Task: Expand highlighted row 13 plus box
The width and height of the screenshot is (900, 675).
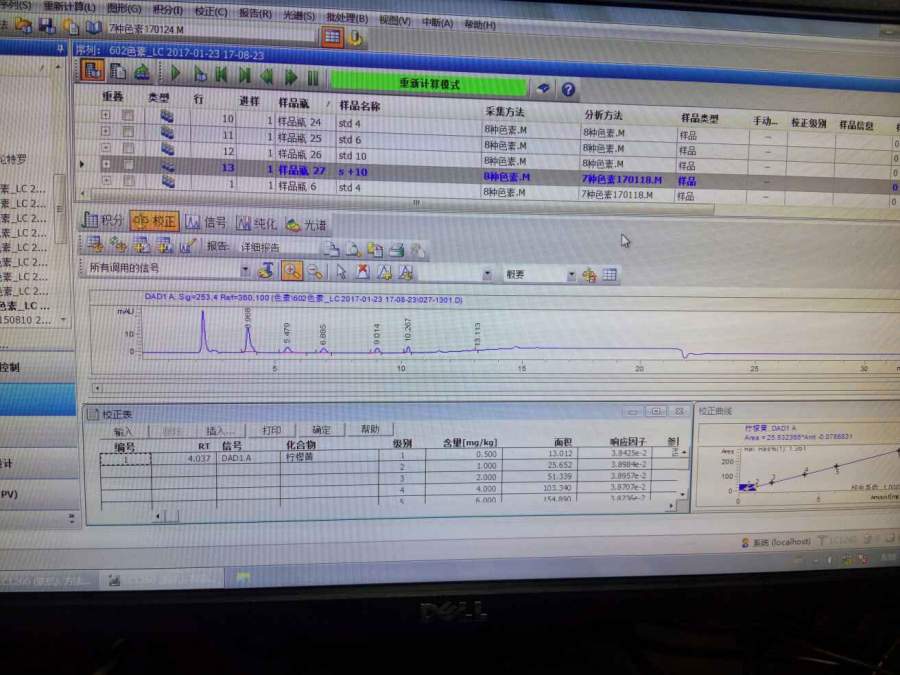Action: tap(106, 164)
